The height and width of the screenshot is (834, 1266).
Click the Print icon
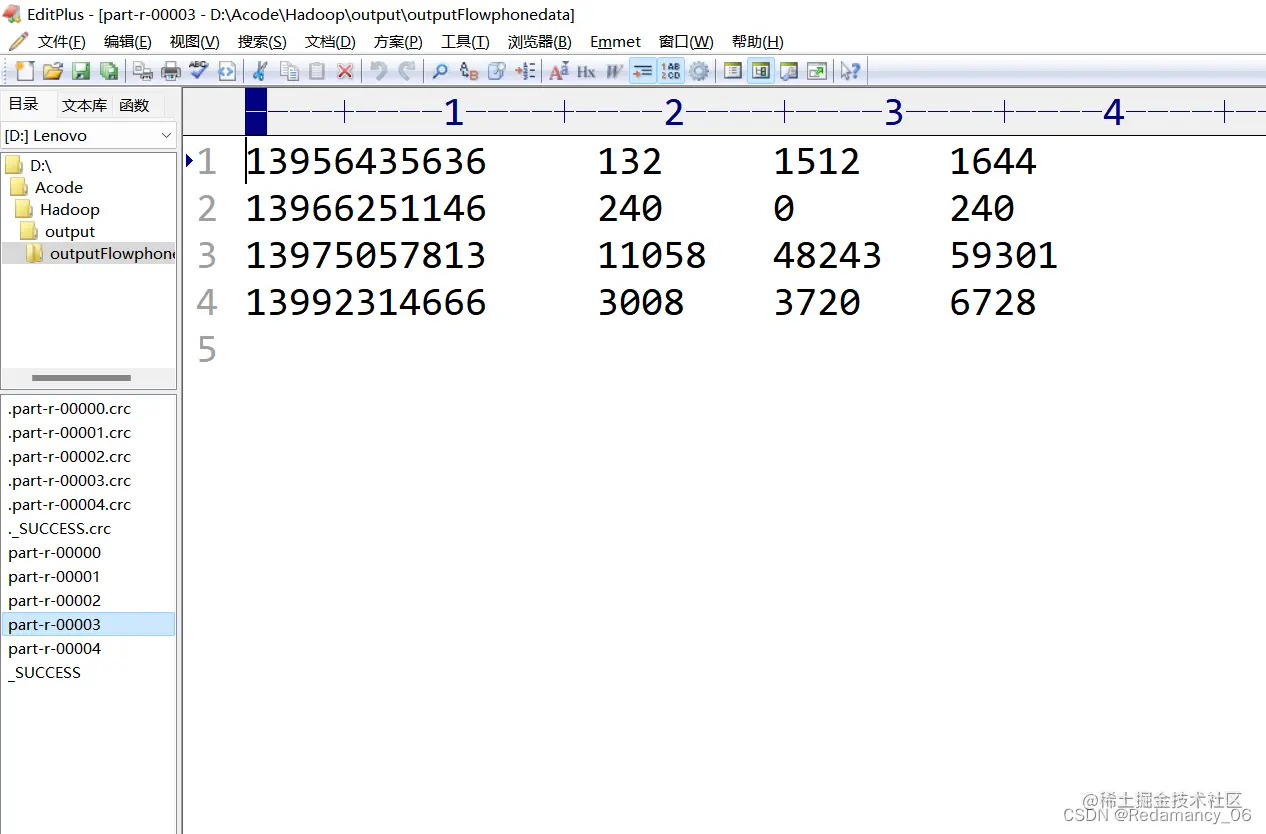[x=171, y=71]
